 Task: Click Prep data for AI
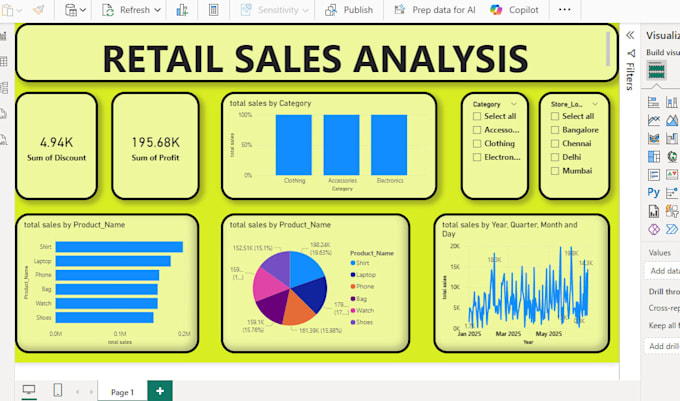[435, 10]
